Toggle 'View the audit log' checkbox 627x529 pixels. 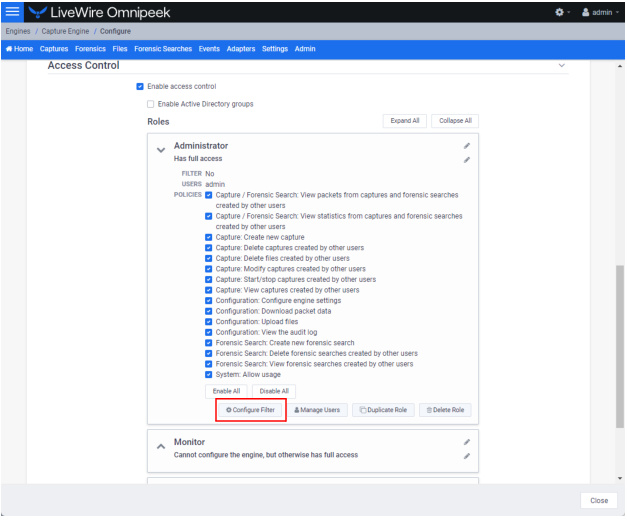pos(208,332)
